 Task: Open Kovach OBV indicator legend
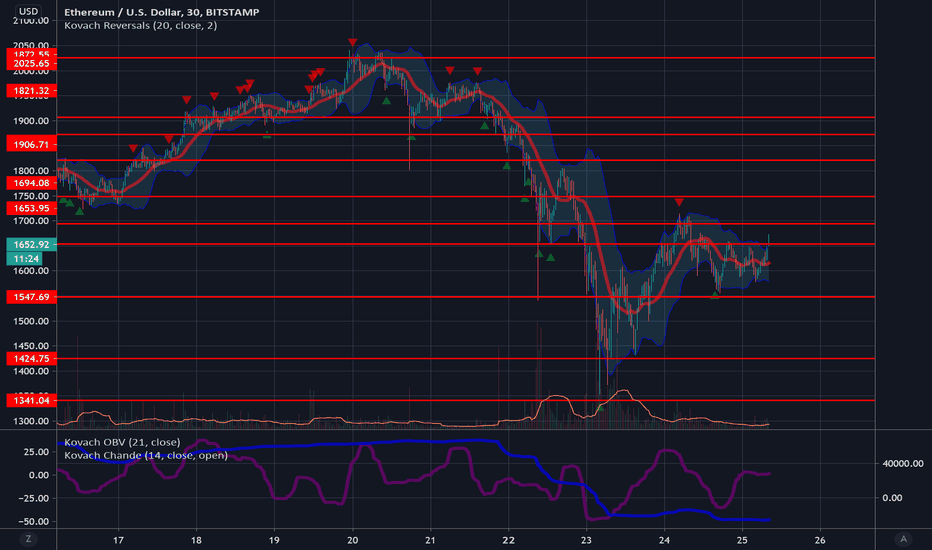coord(122,442)
